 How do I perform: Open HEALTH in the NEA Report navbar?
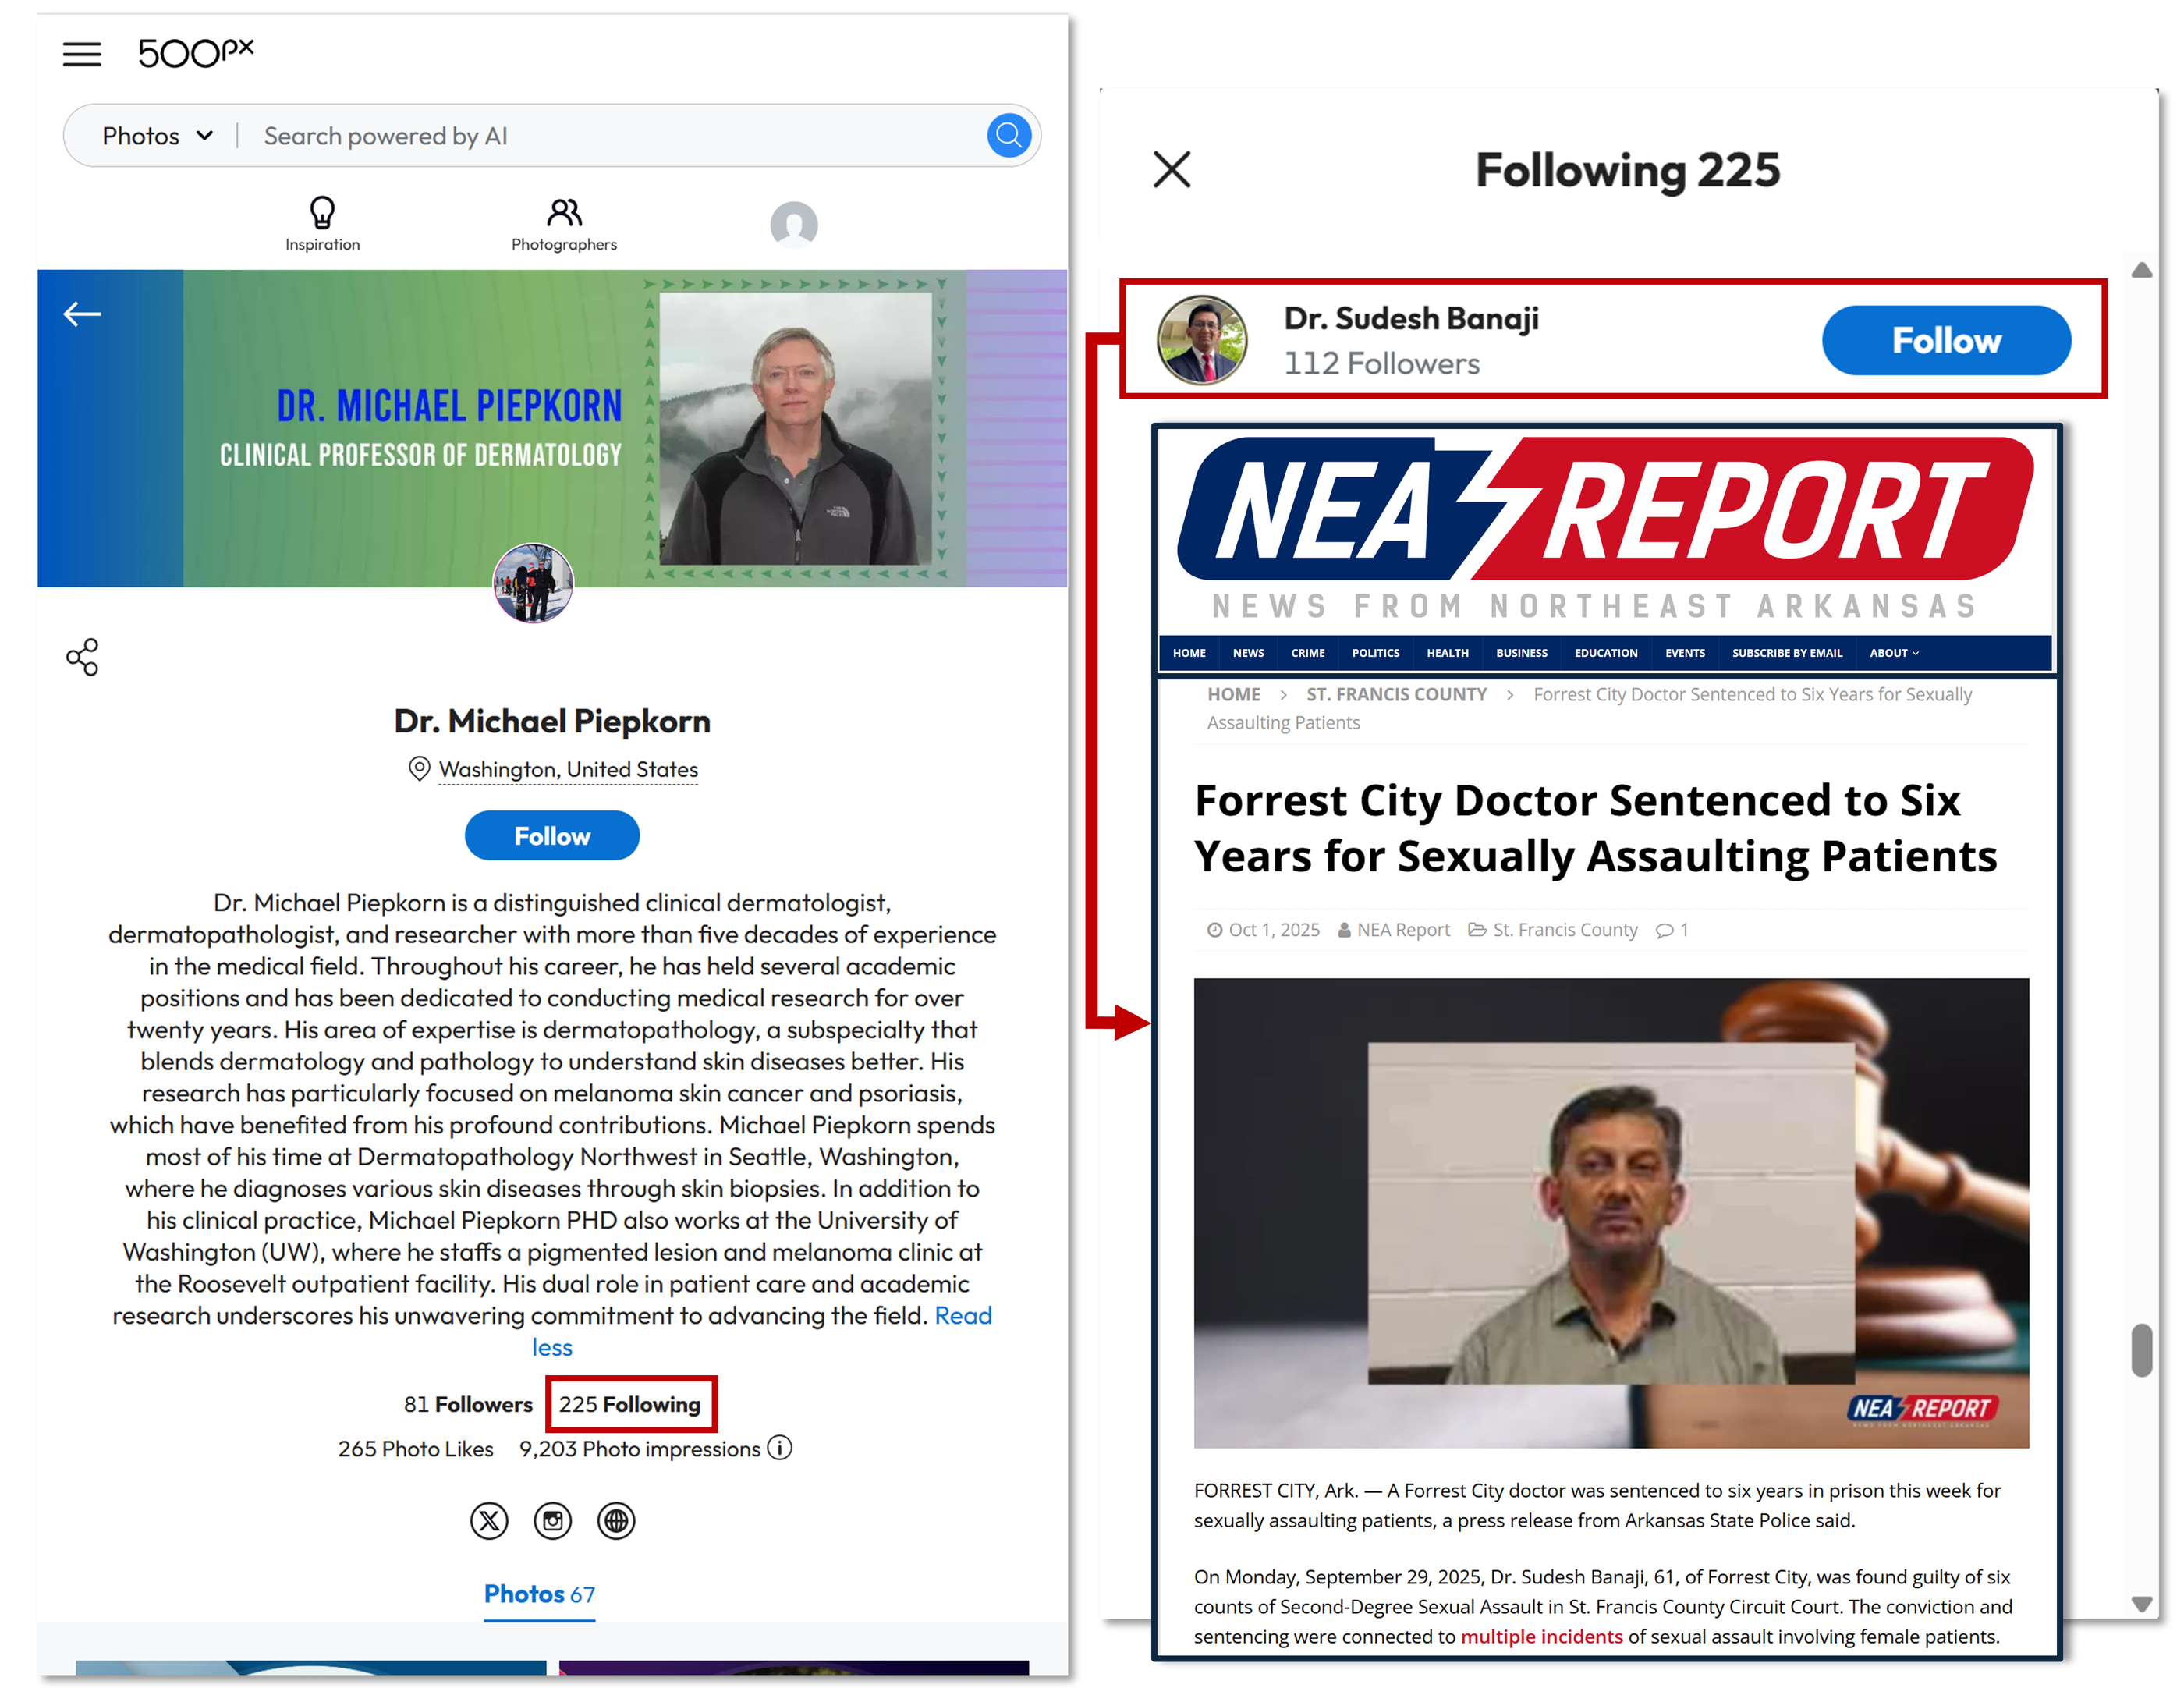point(1448,653)
